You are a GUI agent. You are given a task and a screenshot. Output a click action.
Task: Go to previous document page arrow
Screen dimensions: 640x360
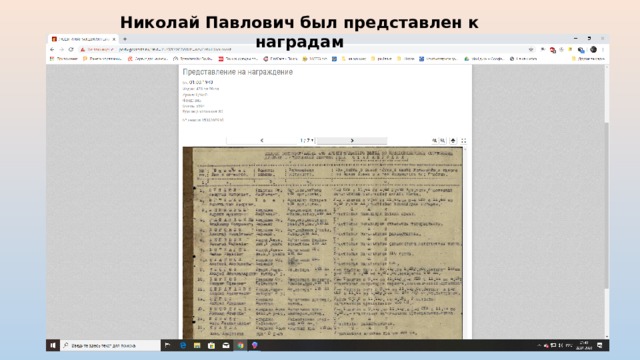click(x=262, y=140)
